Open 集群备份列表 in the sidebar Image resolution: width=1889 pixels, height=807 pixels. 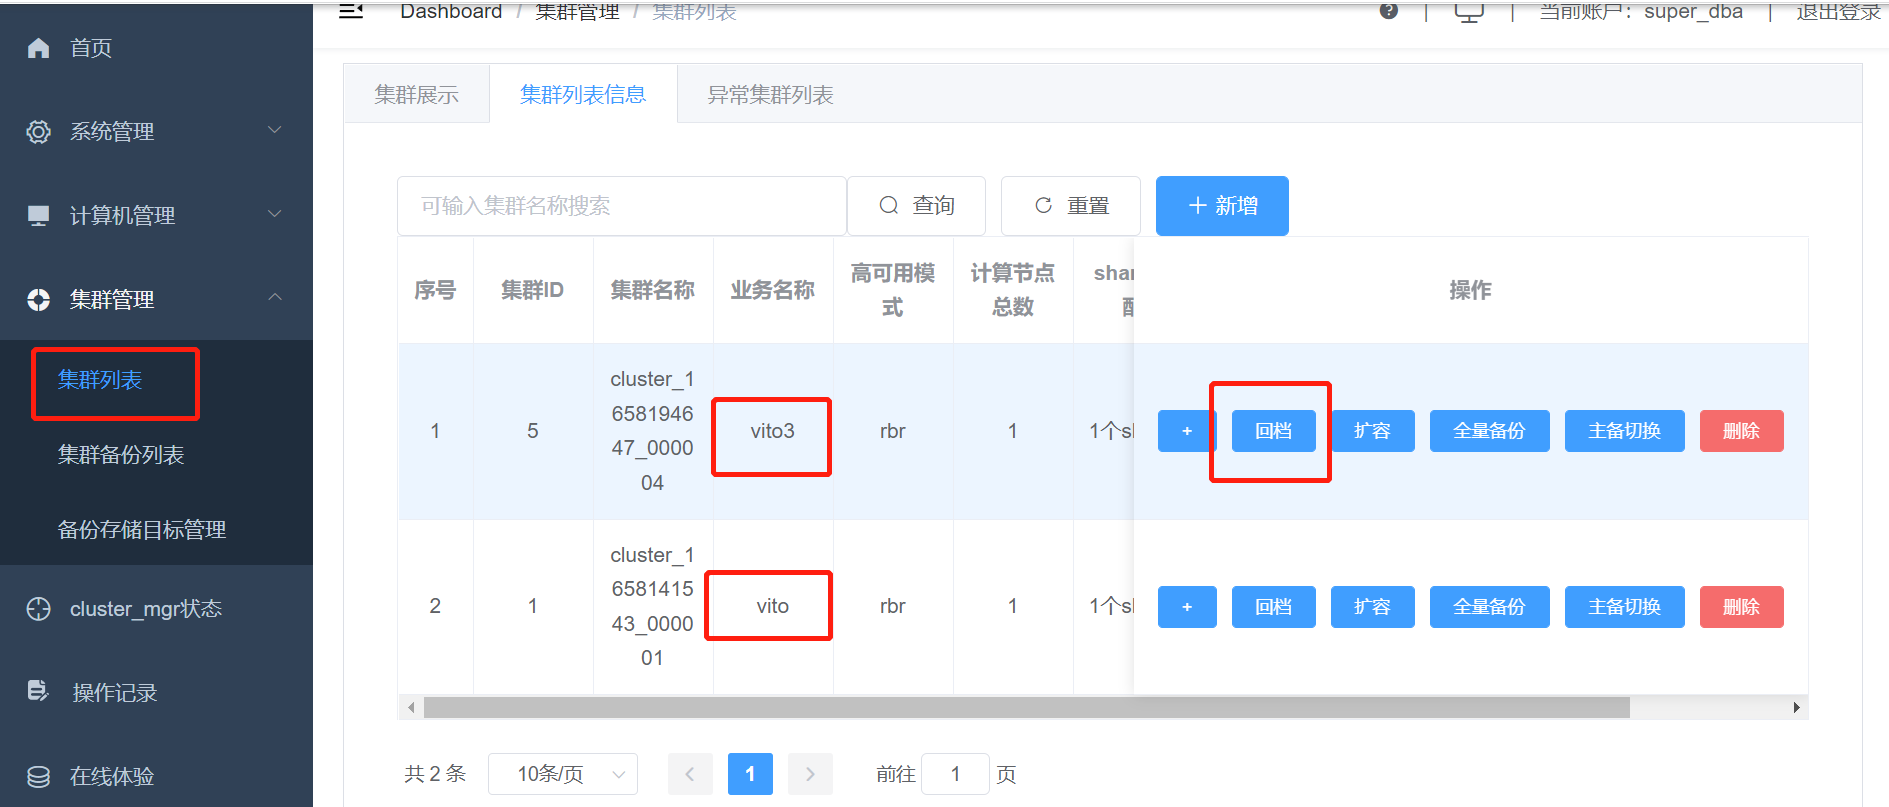[121, 455]
